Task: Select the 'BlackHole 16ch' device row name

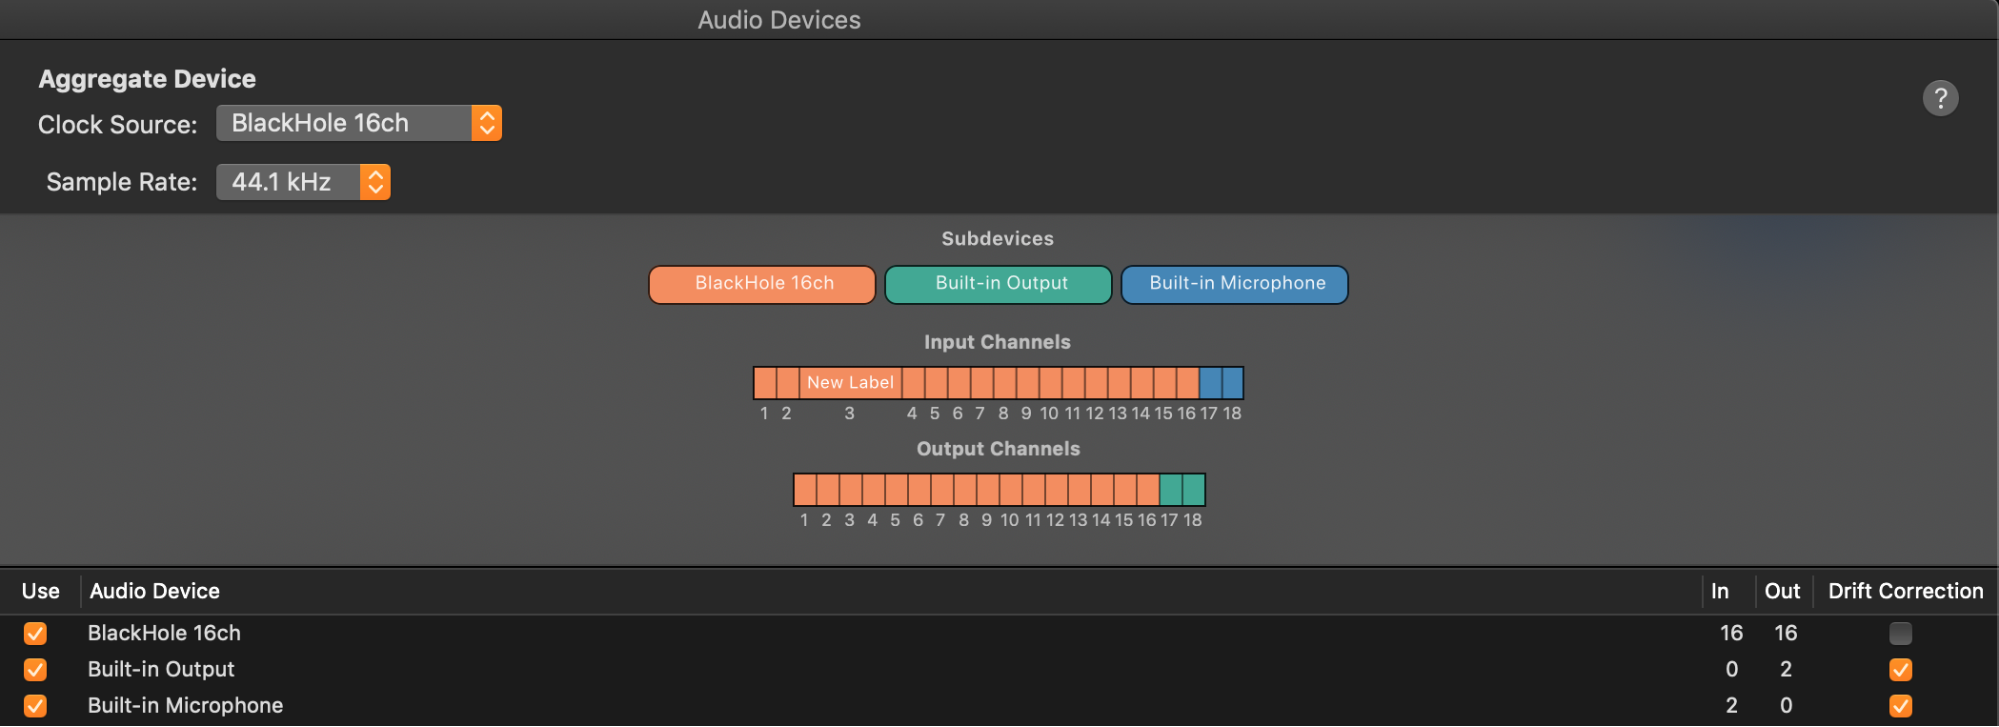Action: [x=164, y=633]
